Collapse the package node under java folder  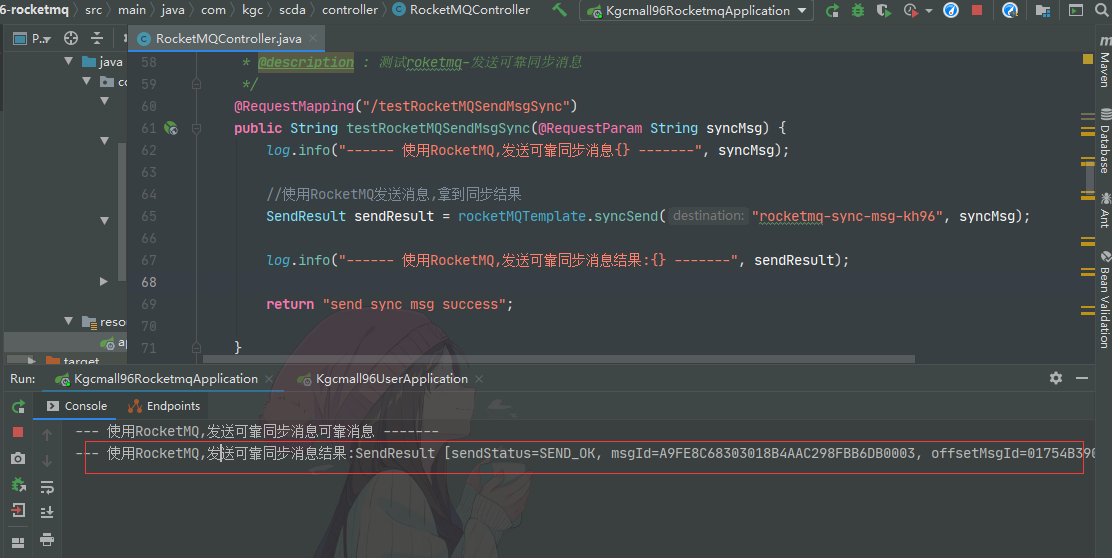pos(87,81)
